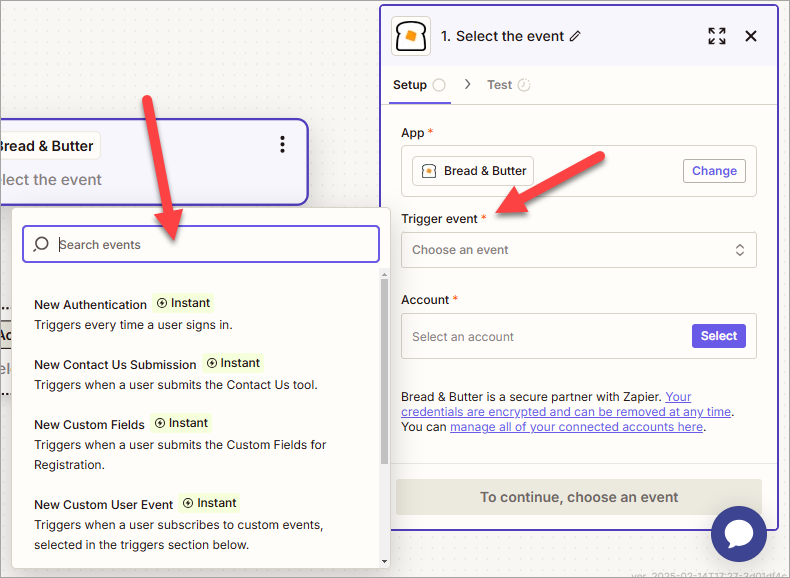Expand the panel to full screen
This screenshot has width=790, height=578.
coord(716,36)
